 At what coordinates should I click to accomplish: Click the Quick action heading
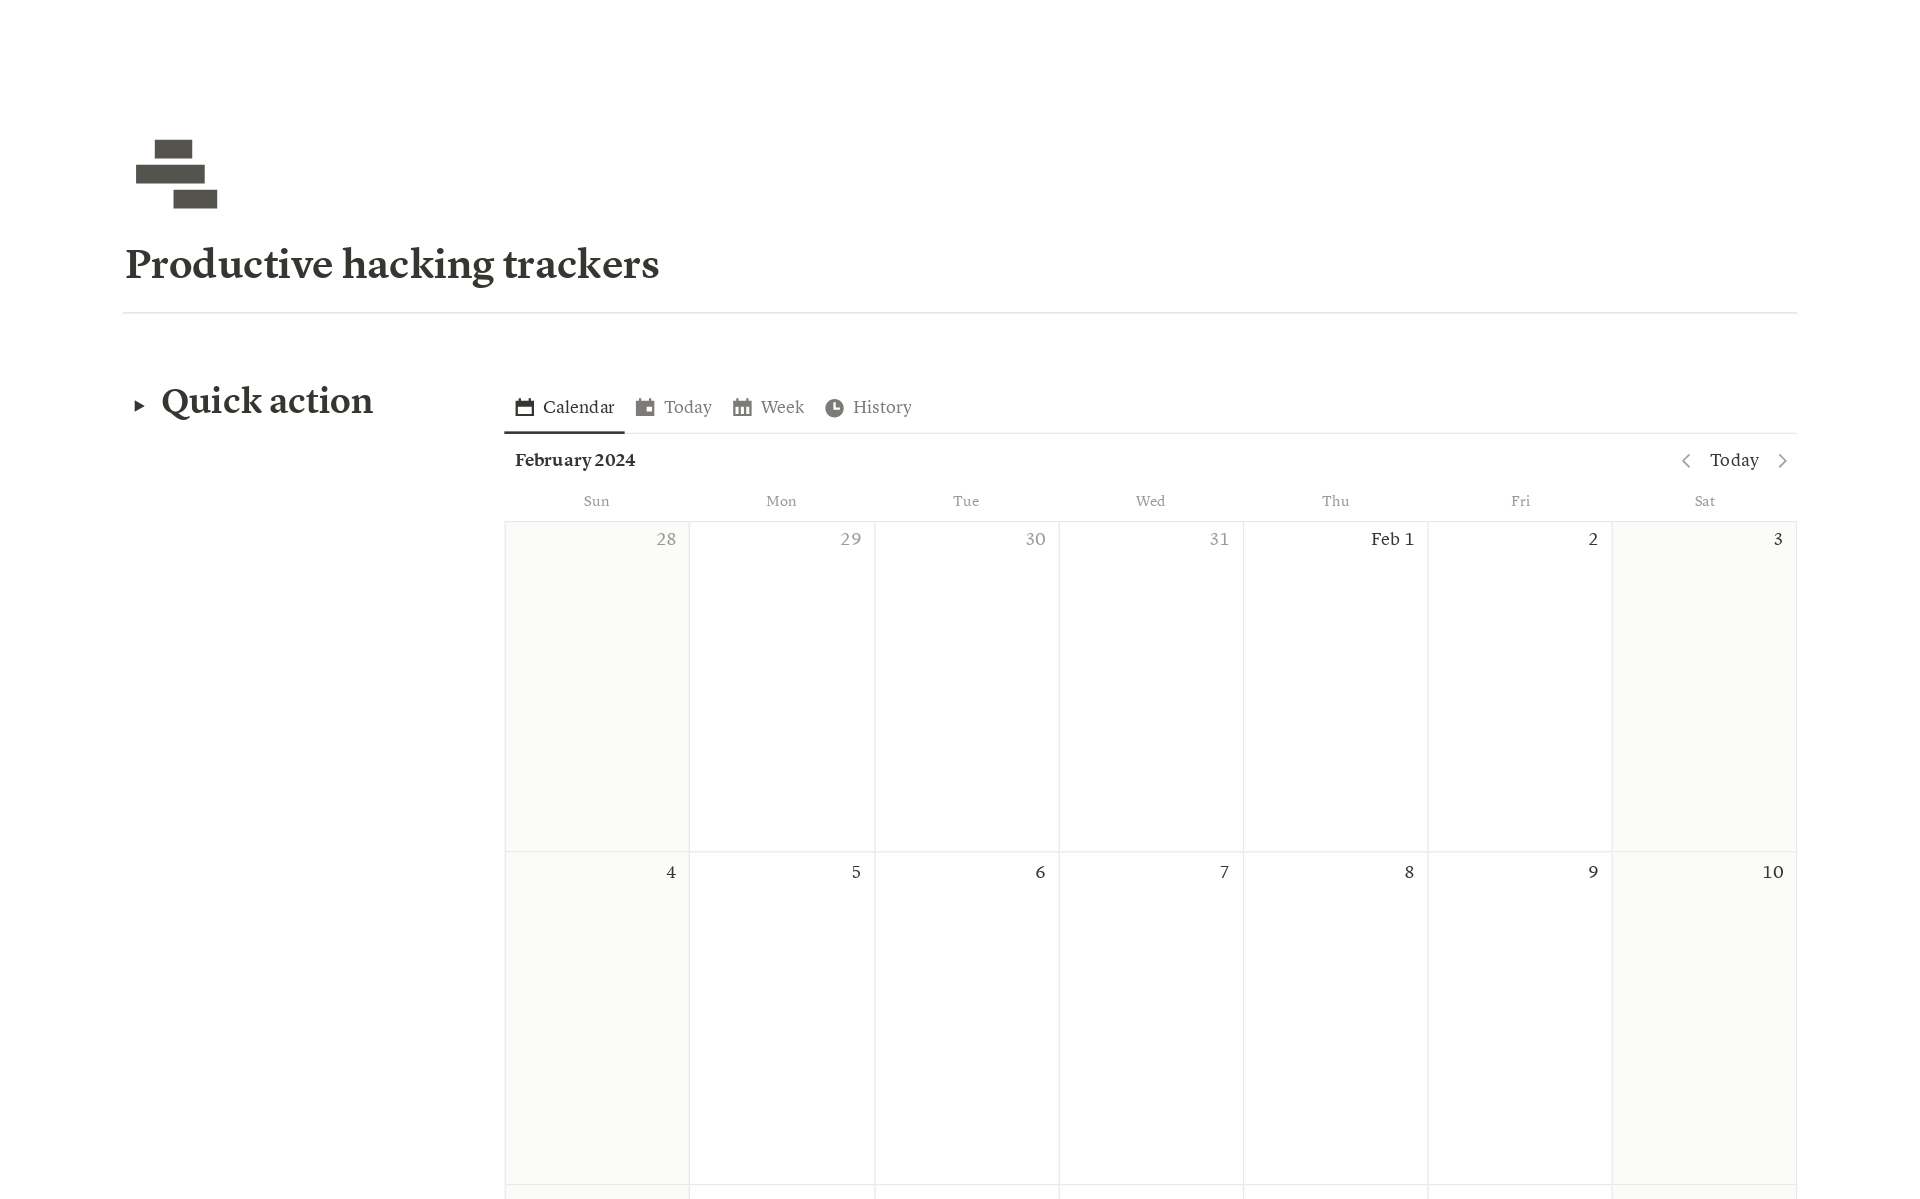coord(267,401)
